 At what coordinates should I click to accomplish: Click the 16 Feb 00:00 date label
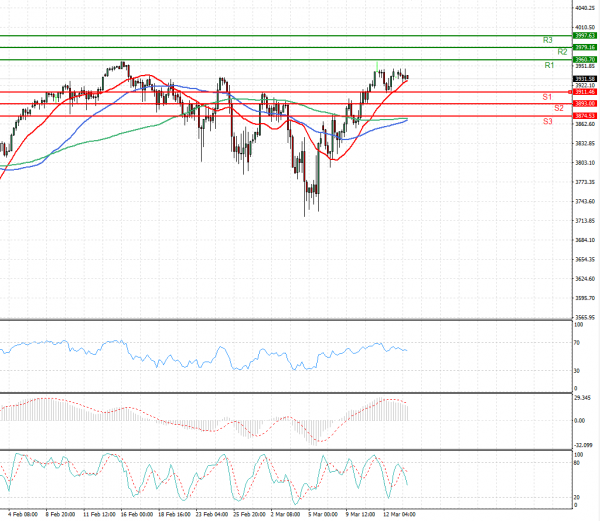coord(137,514)
